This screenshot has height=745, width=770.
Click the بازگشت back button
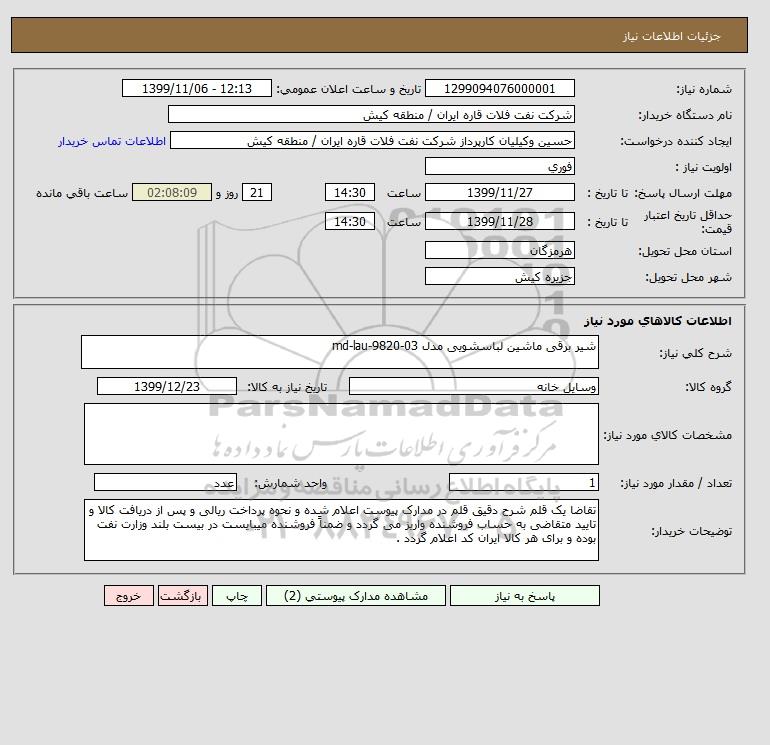(183, 596)
